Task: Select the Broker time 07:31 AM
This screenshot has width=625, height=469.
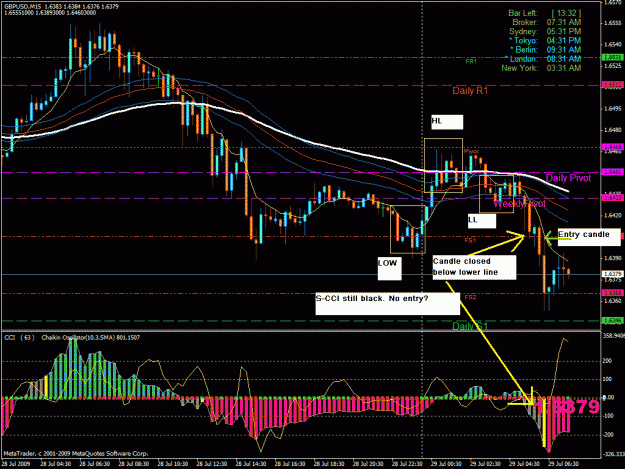Action: 564,22
